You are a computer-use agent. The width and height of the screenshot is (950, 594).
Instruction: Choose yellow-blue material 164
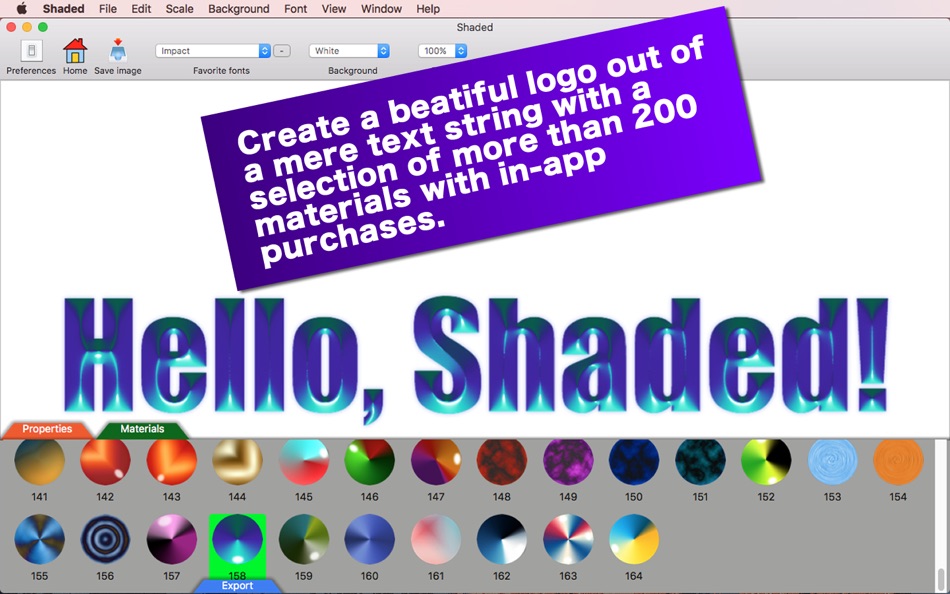[634, 539]
